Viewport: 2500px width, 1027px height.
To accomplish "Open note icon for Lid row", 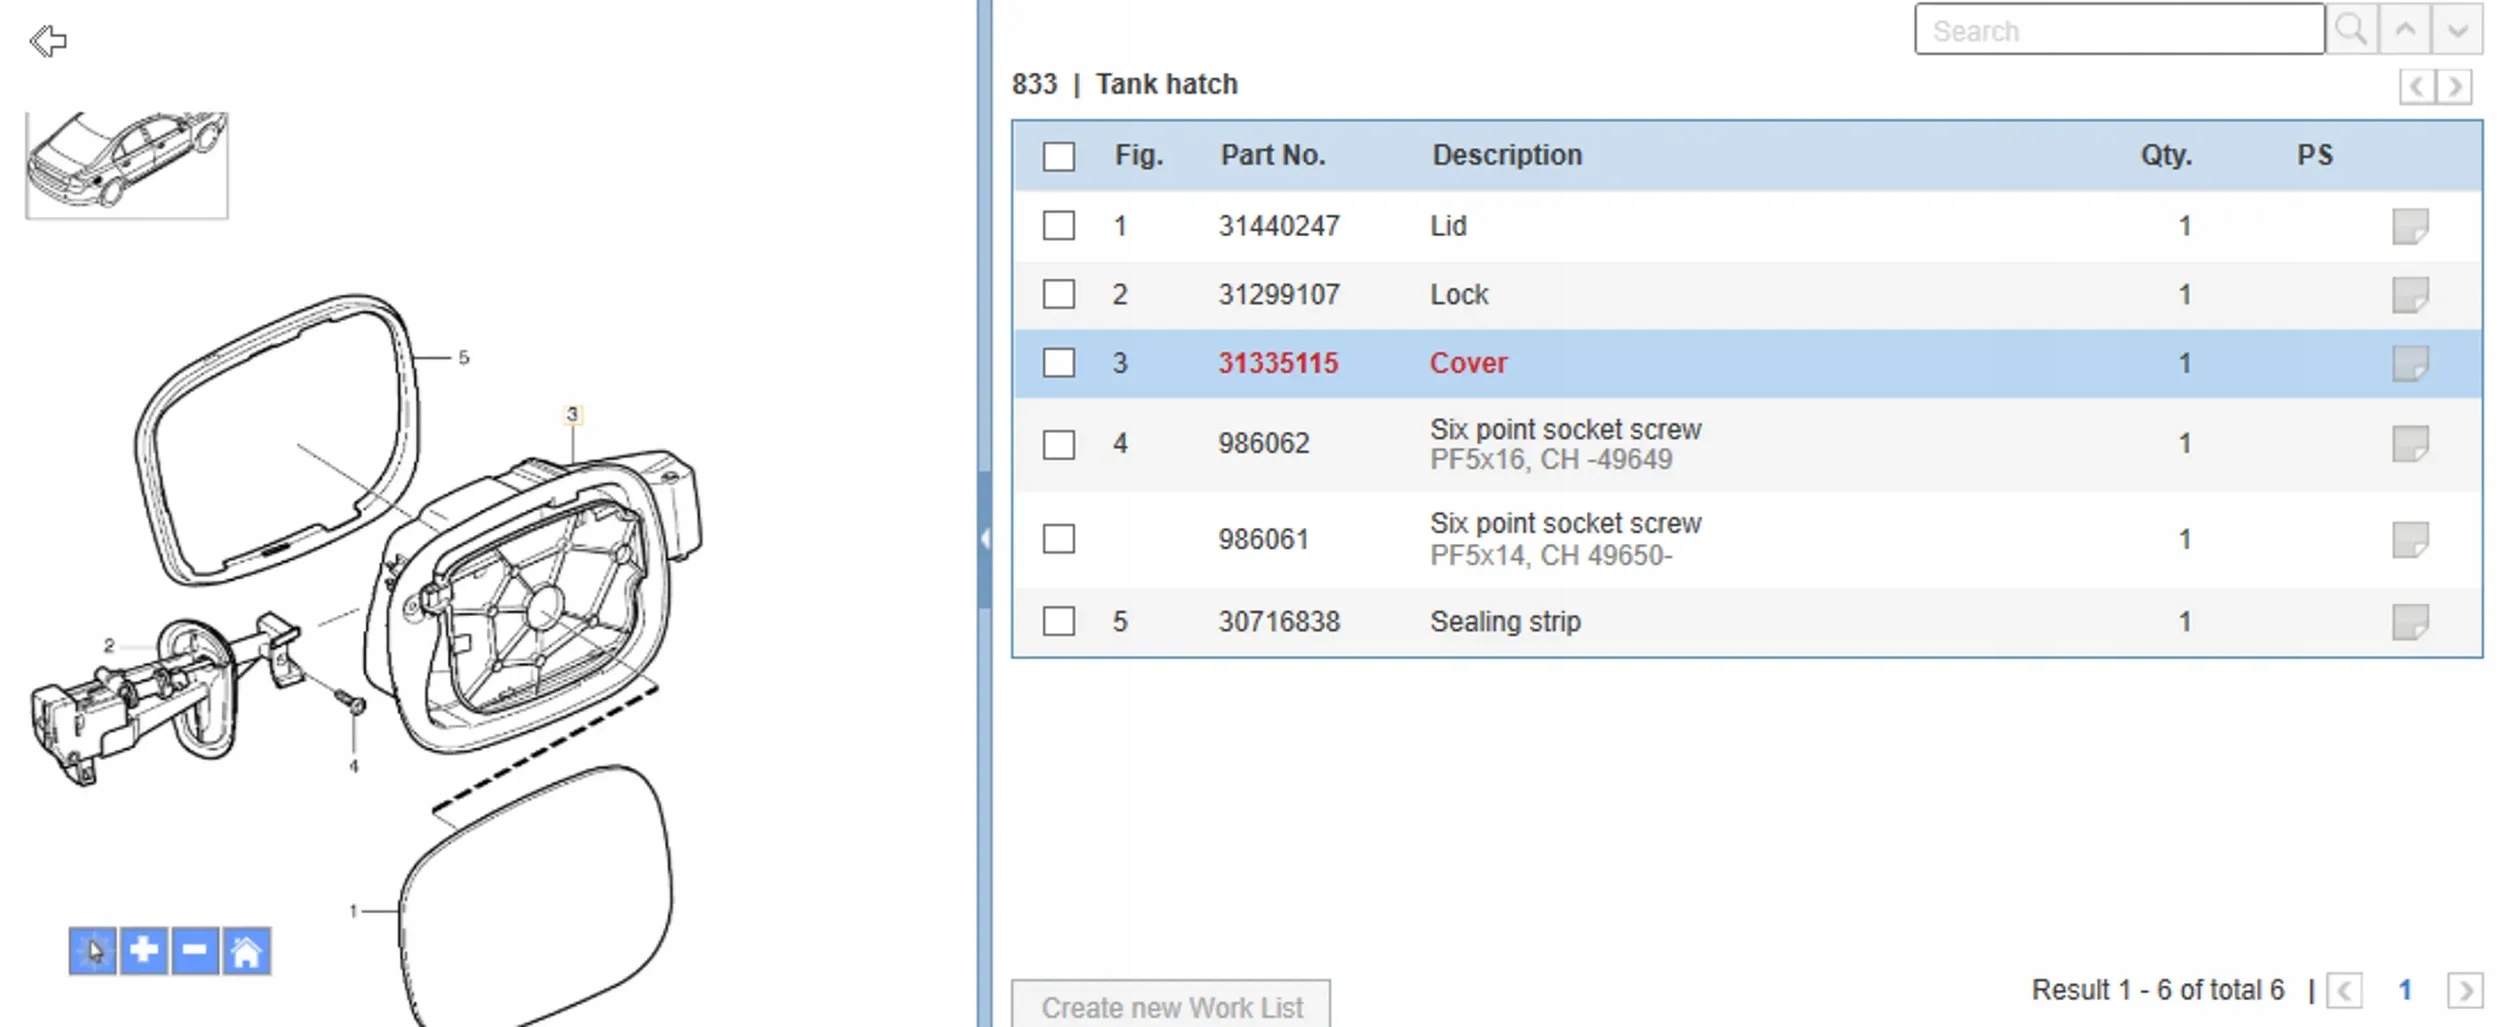I will tap(2410, 226).
